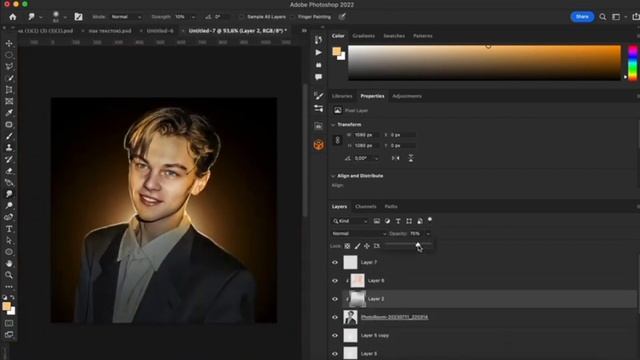Click the blue Share button
This screenshot has width=640, height=360.
click(x=582, y=17)
